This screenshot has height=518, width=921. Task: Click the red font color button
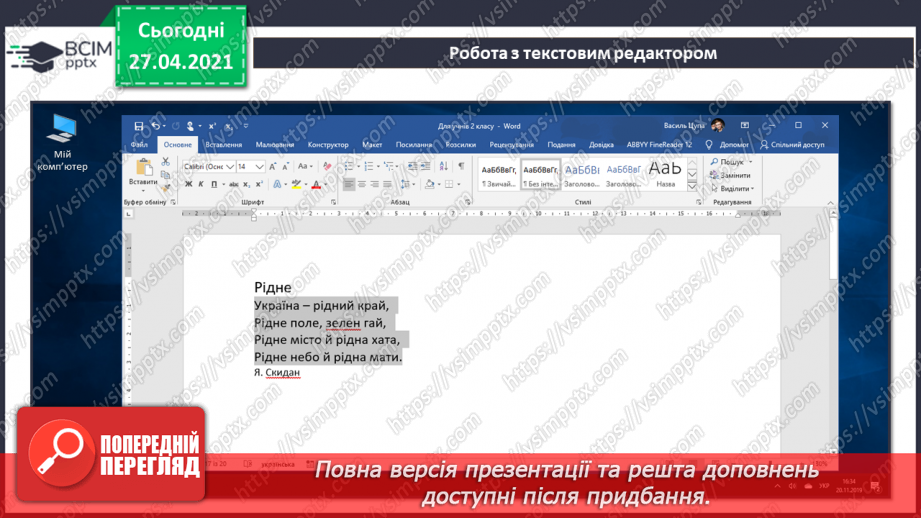pos(316,184)
